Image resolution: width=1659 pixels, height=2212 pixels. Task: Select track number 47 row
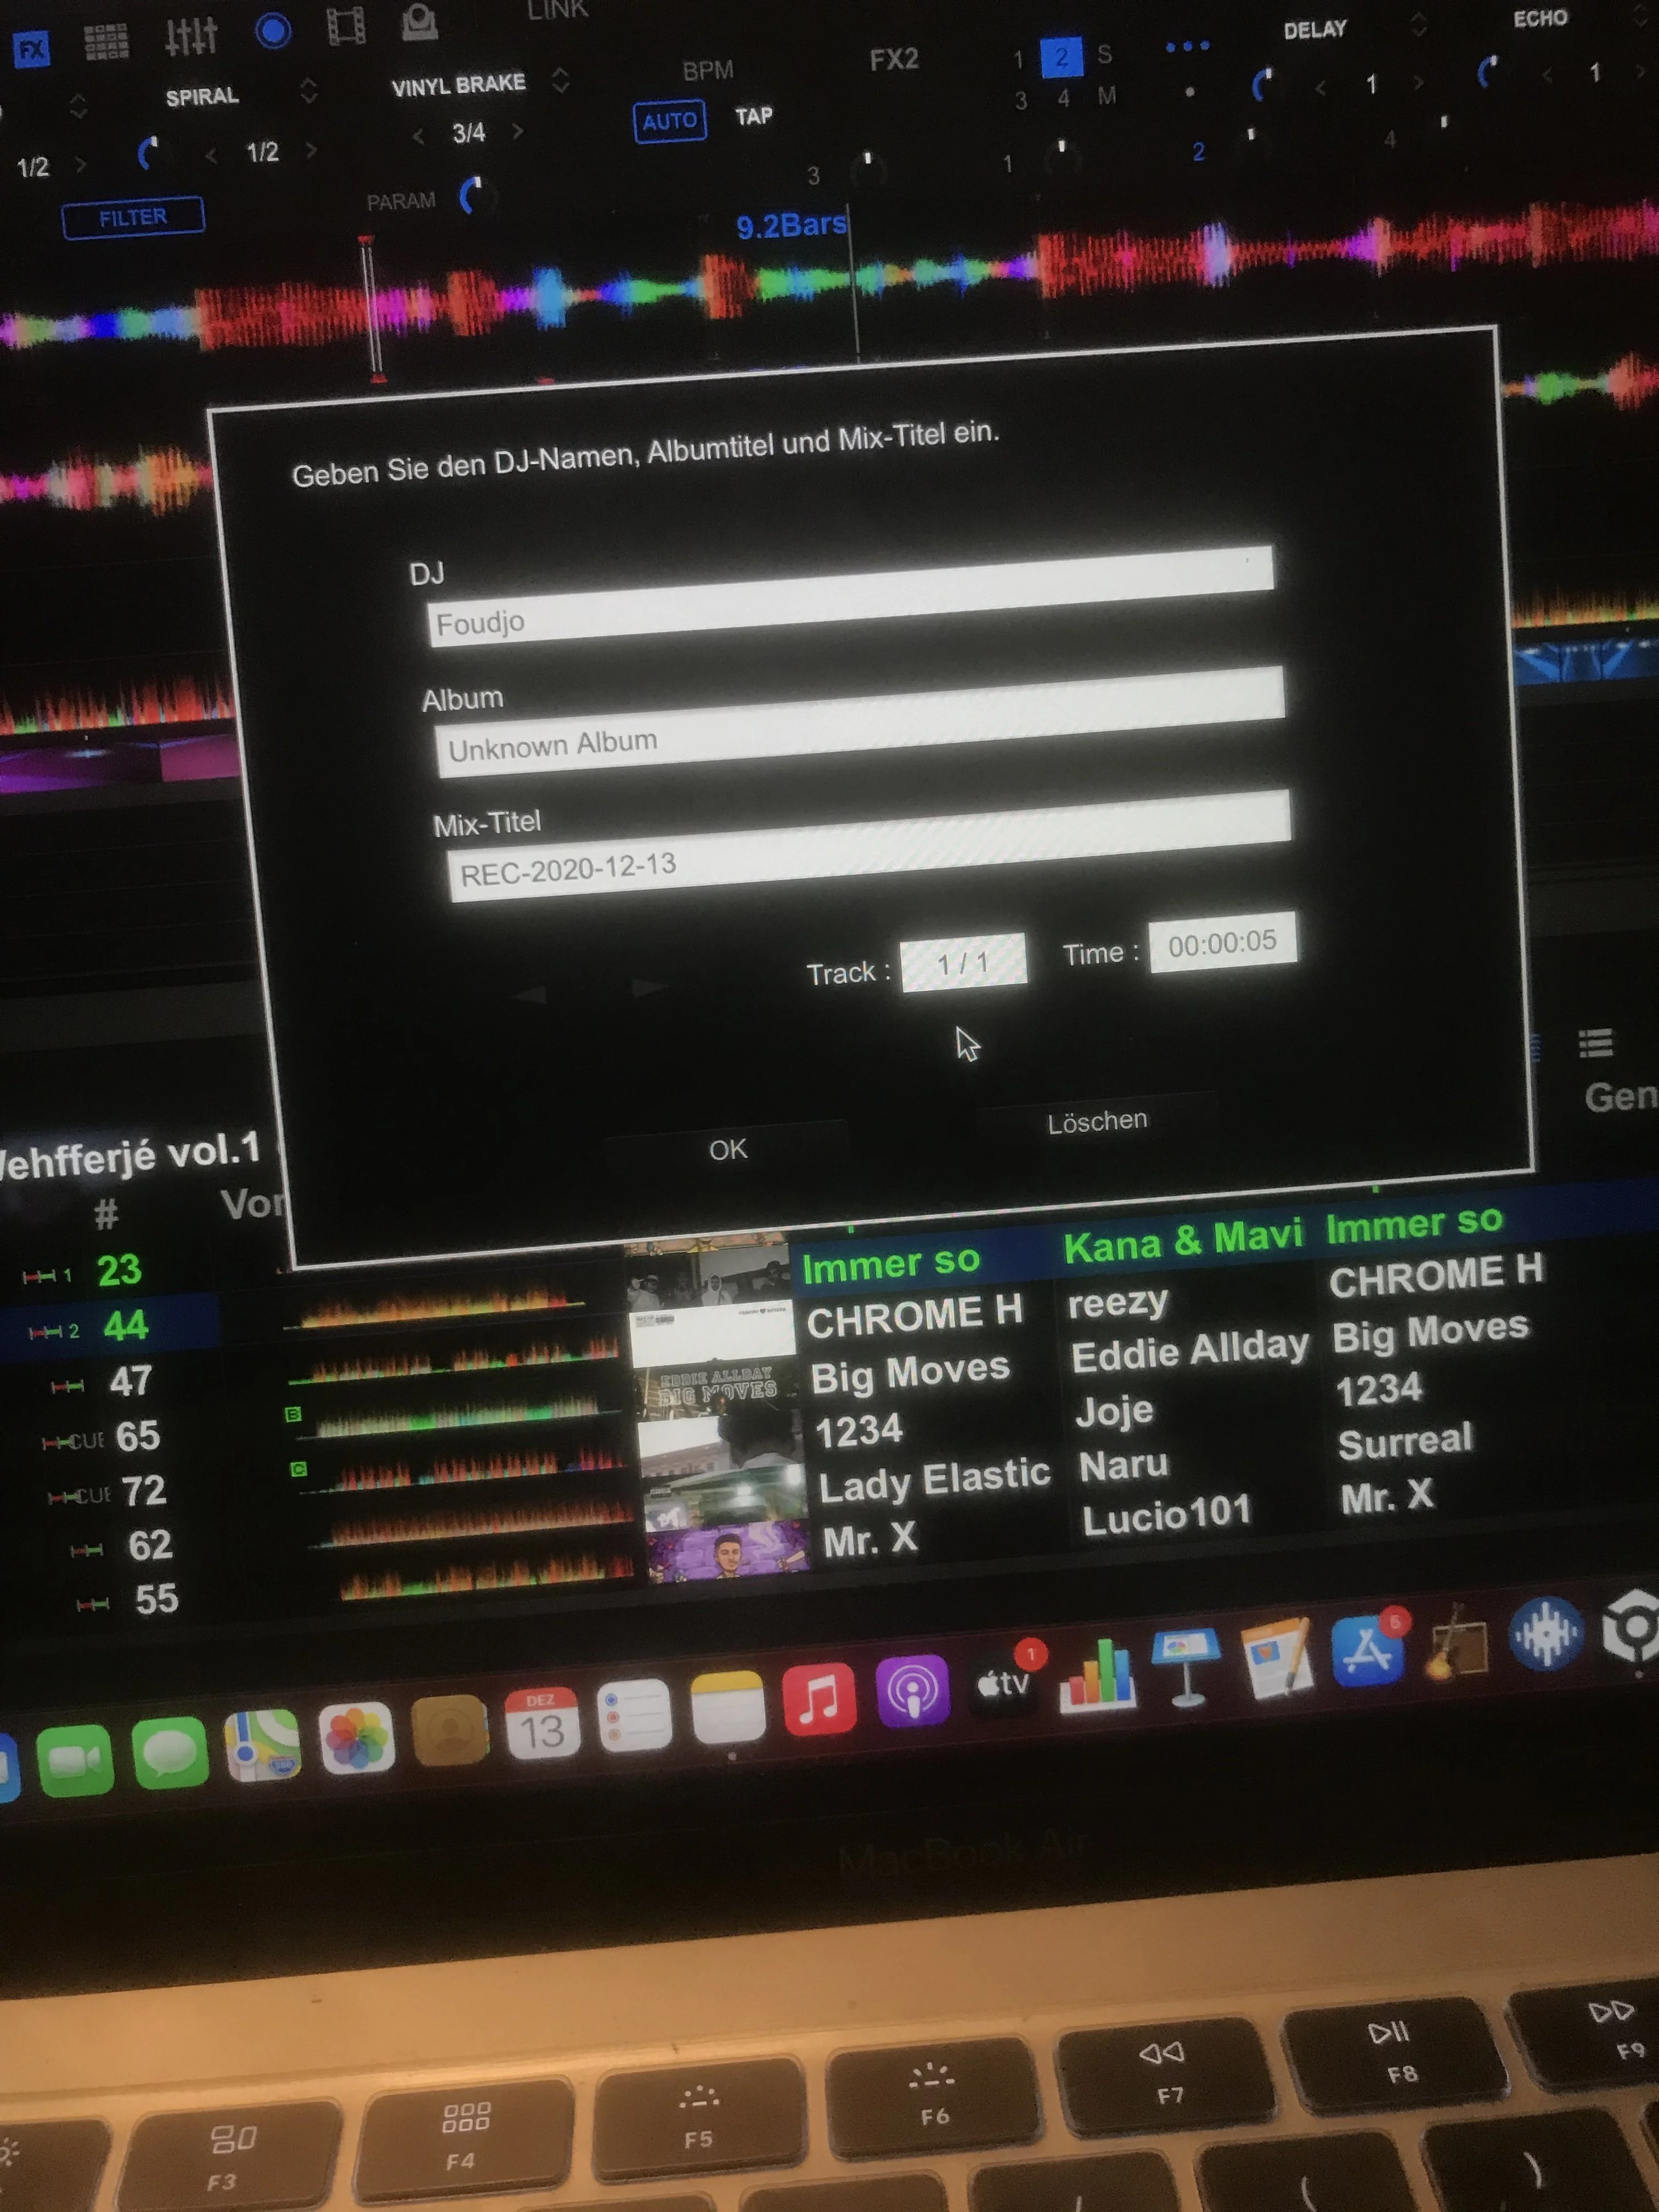click(x=130, y=1381)
